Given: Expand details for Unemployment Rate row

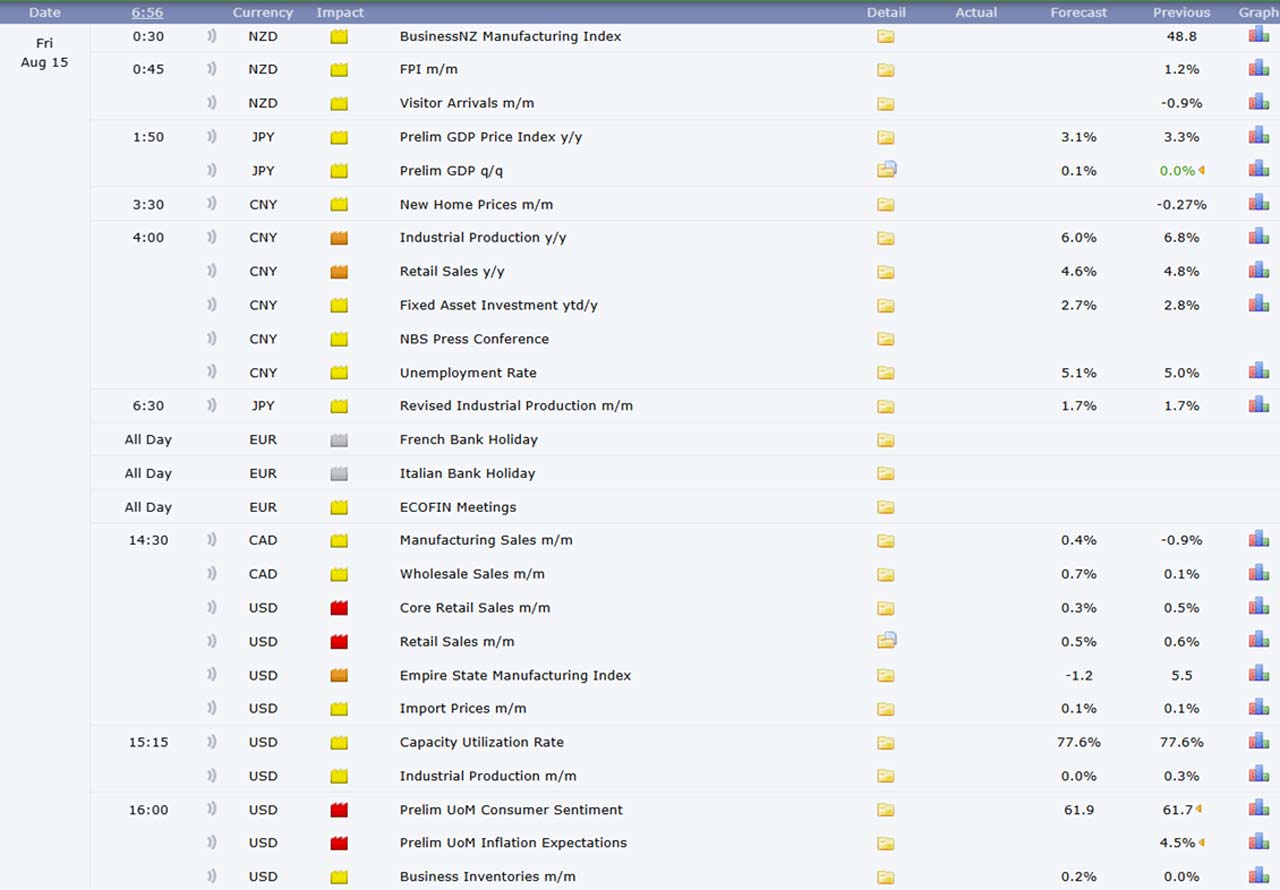Looking at the screenshot, I should coord(885,373).
